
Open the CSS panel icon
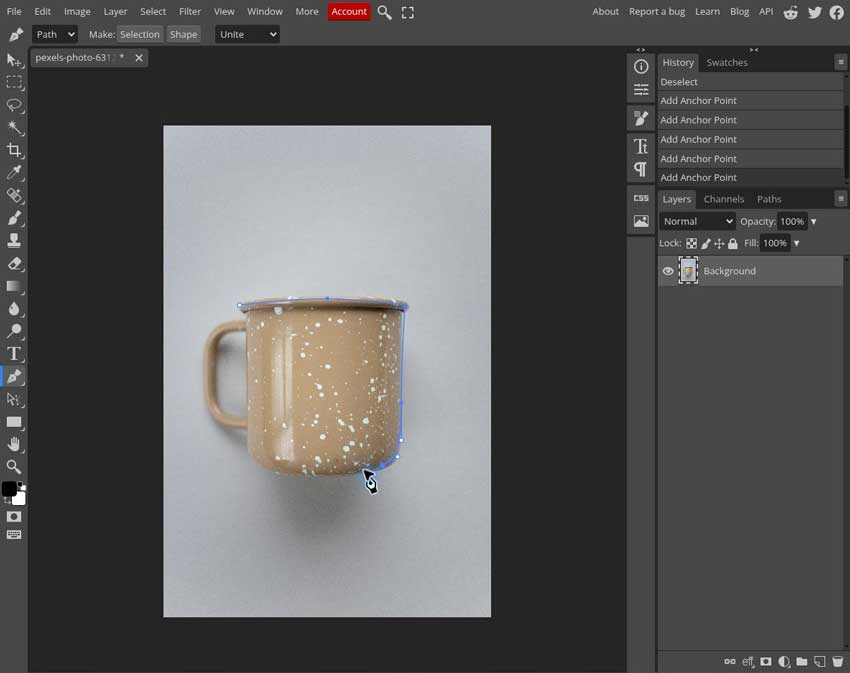coord(641,198)
